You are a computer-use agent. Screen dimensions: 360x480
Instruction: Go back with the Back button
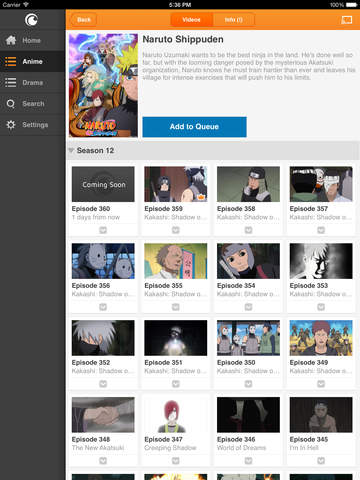84,20
